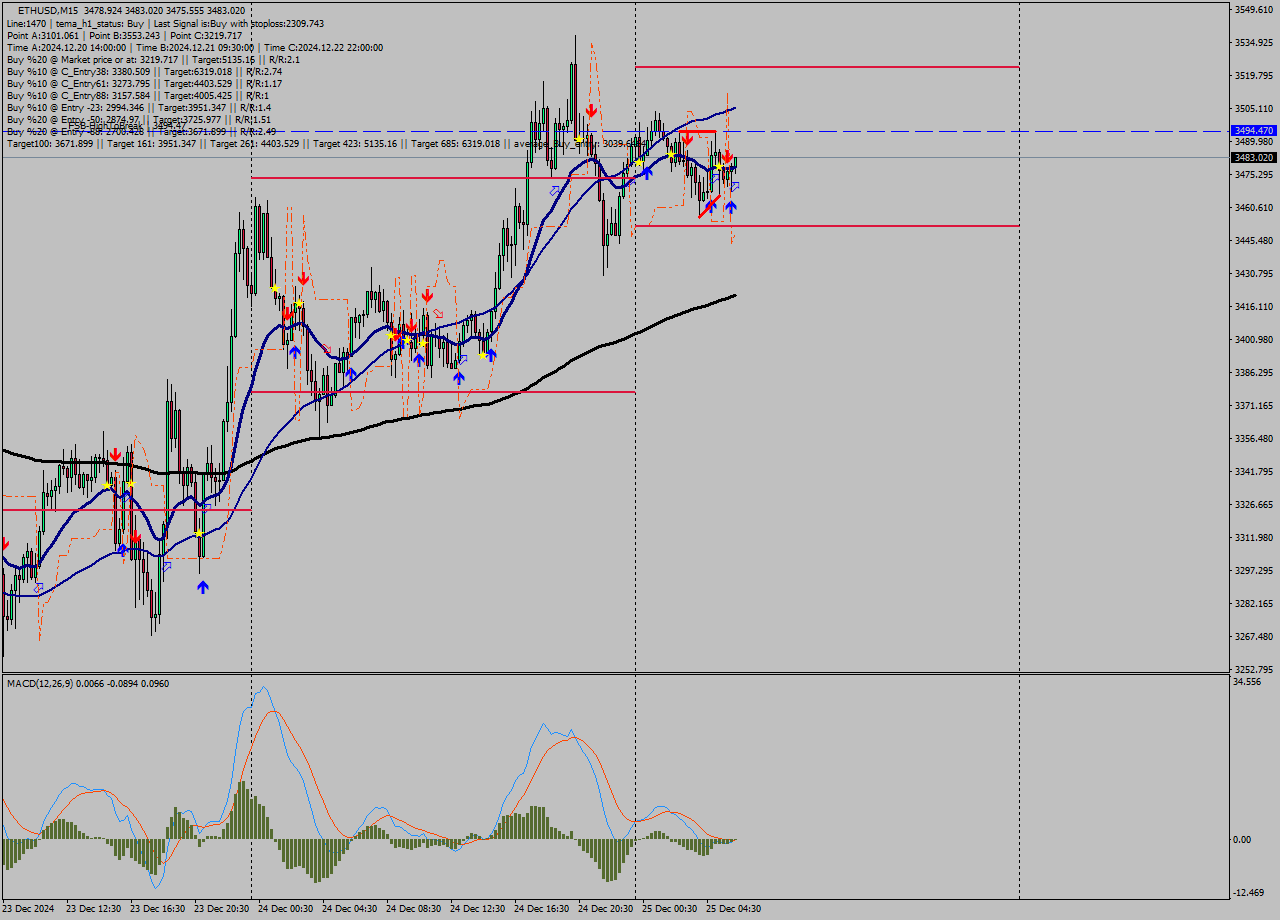Viewport: 1280px width, 920px height.
Task: Click the '24 Dec 20:30' time axis label
Action: (x=606, y=908)
